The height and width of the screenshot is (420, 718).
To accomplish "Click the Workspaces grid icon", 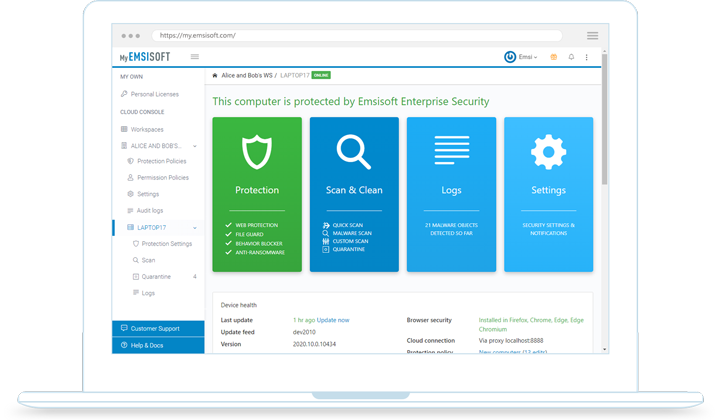I will [124, 129].
